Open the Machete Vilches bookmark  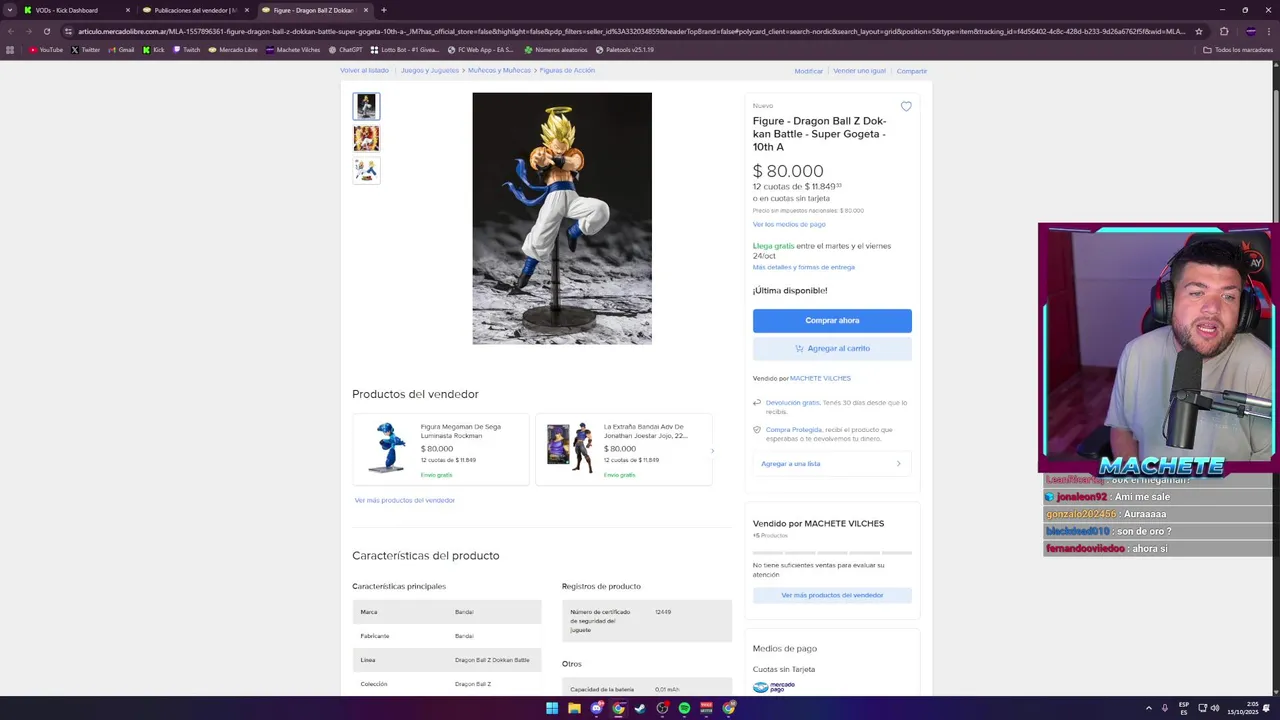click(293, 50)
